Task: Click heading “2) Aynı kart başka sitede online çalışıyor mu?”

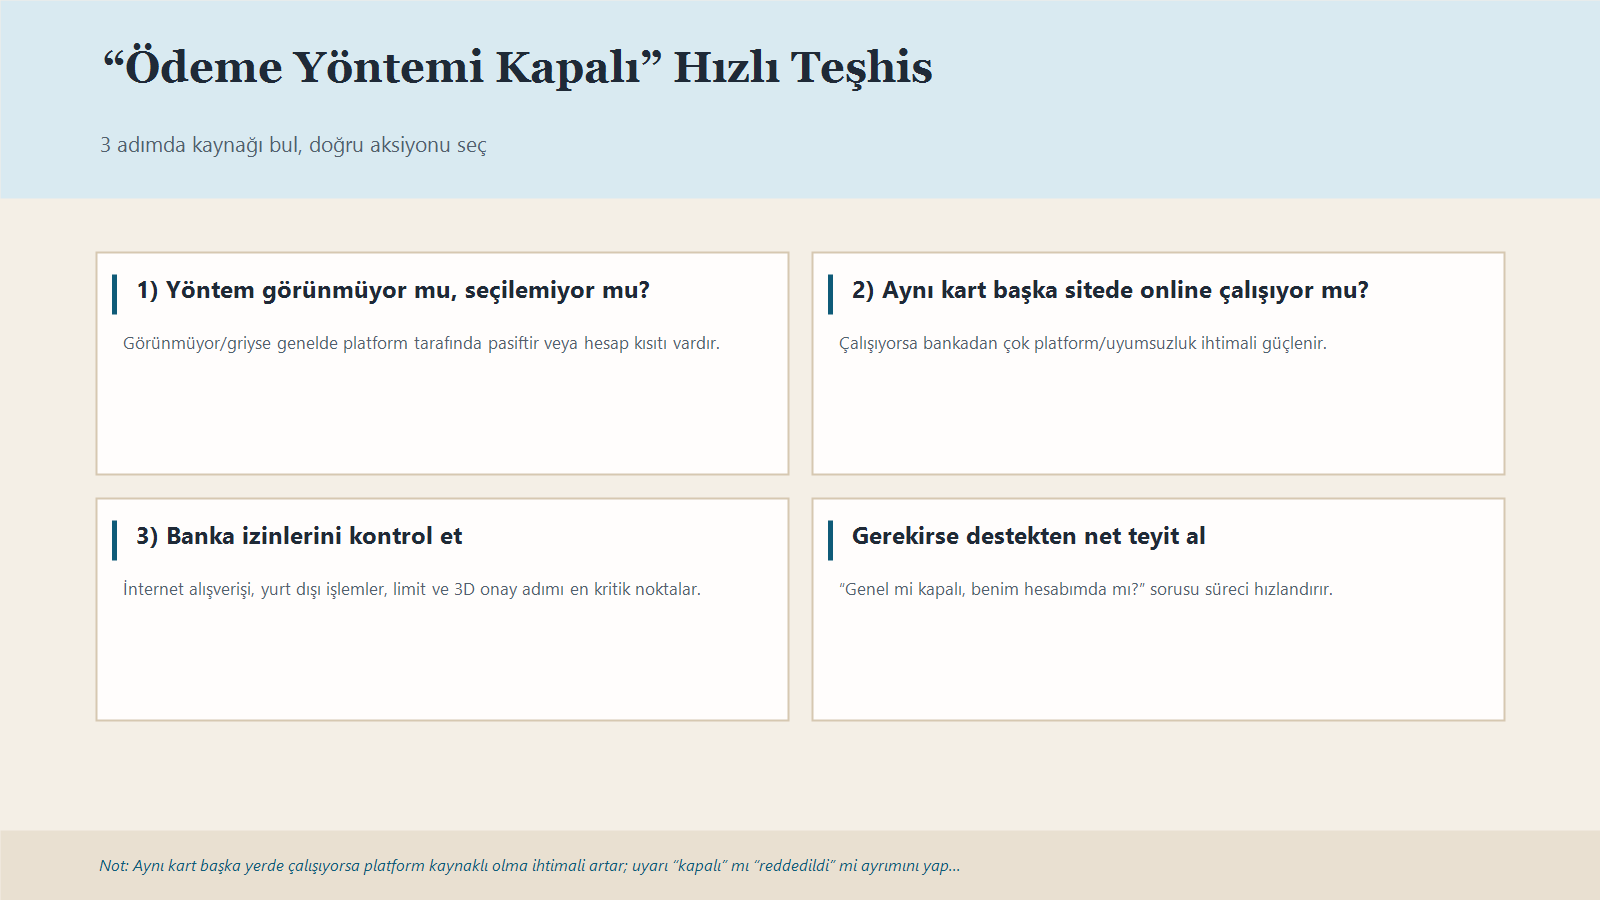Action: 1110,290
